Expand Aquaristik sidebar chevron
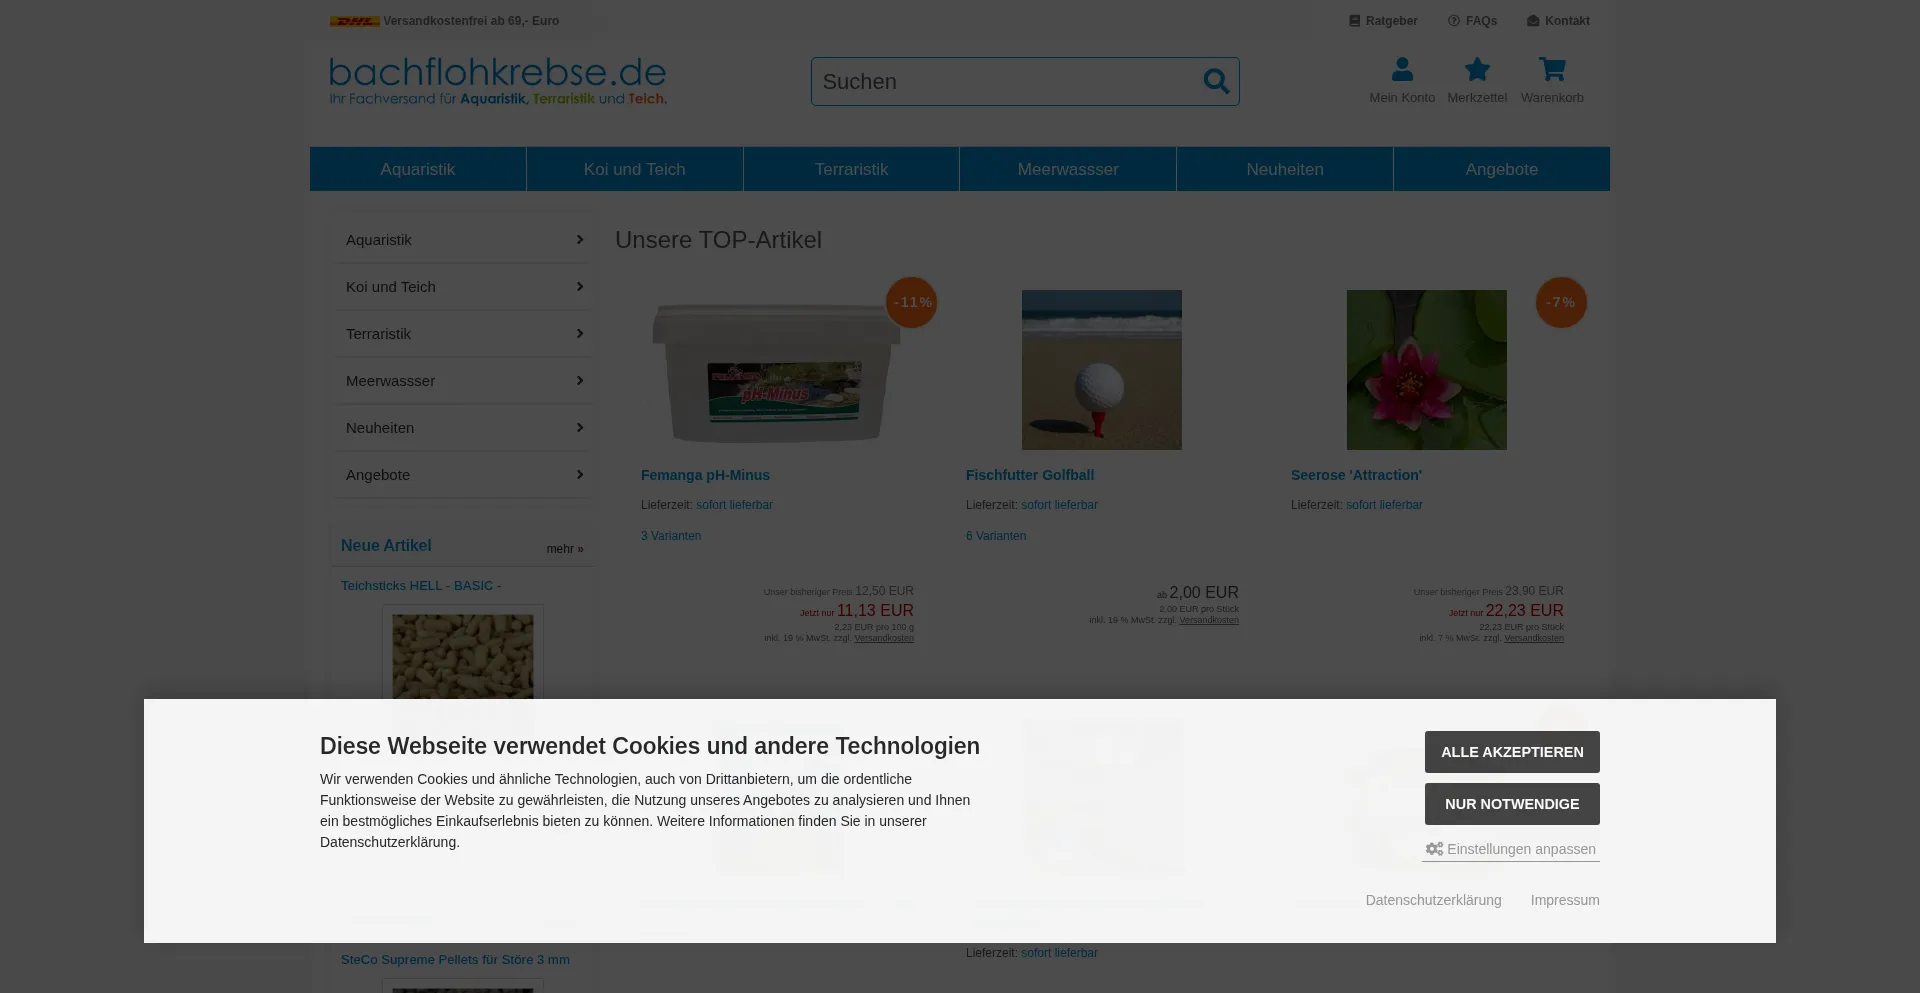The image size is (1920, 993). [x=579, y=239]
